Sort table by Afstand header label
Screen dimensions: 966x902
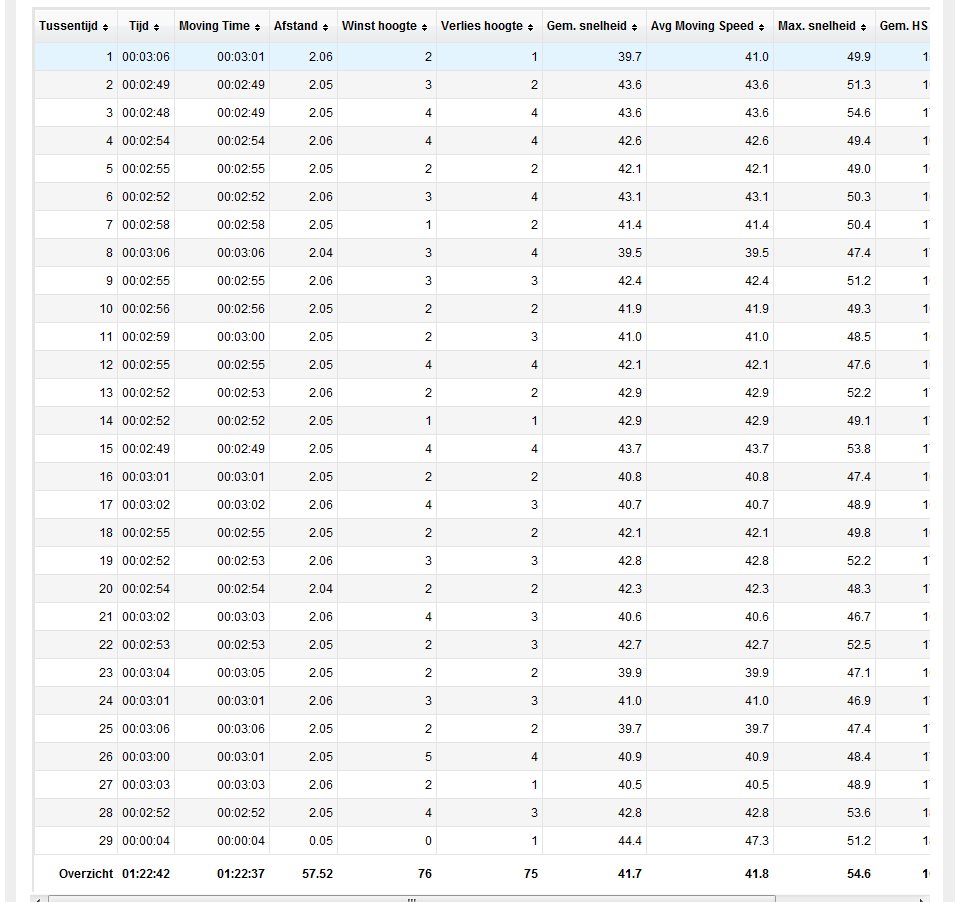296,26
